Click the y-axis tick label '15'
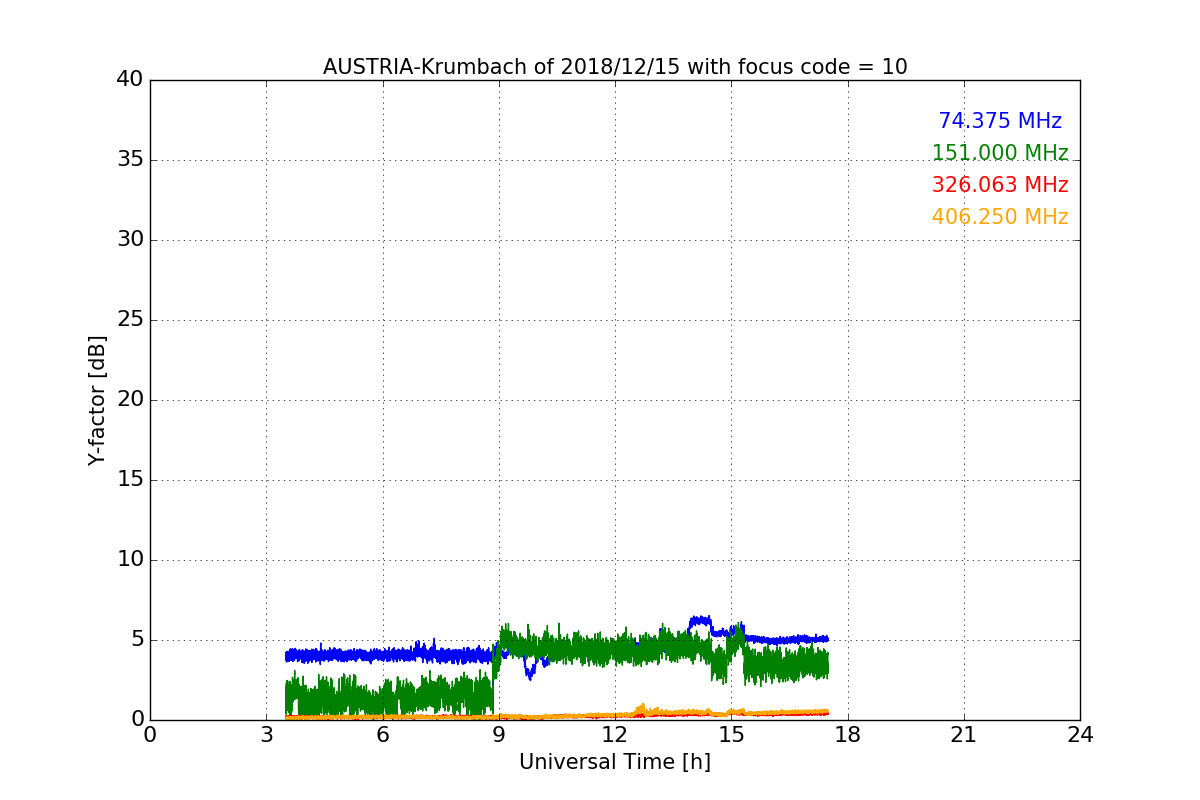 130,480
